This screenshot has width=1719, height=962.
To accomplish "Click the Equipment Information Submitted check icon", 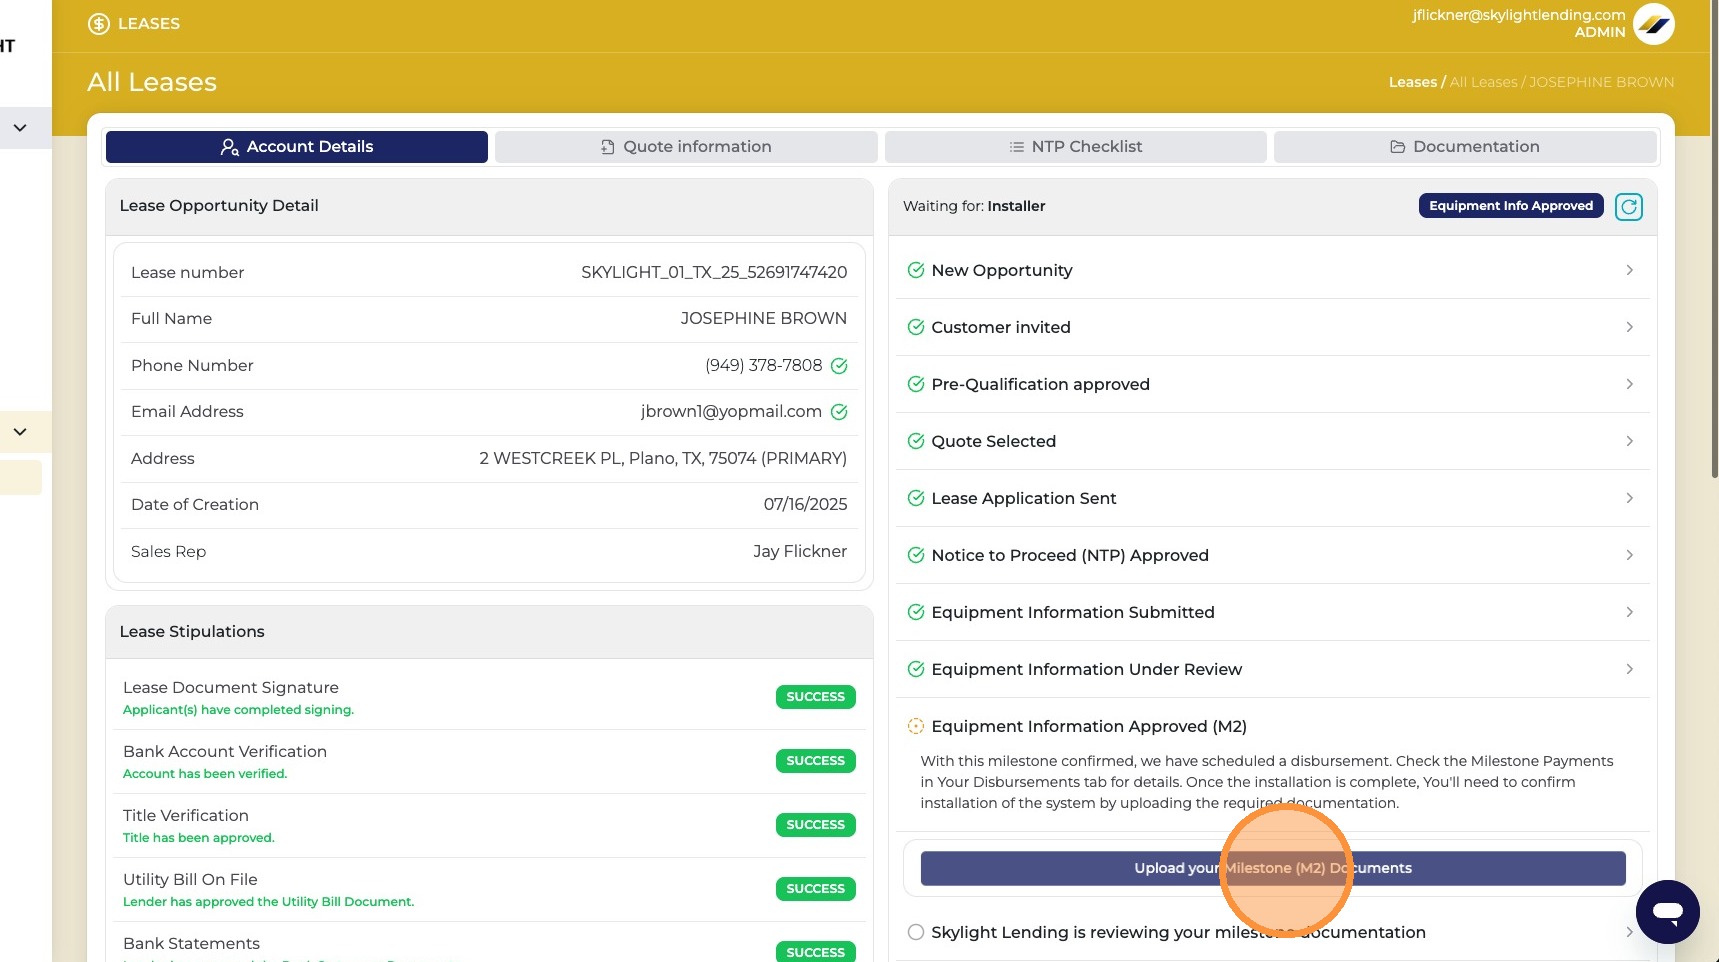I will (x=915, y=612).
